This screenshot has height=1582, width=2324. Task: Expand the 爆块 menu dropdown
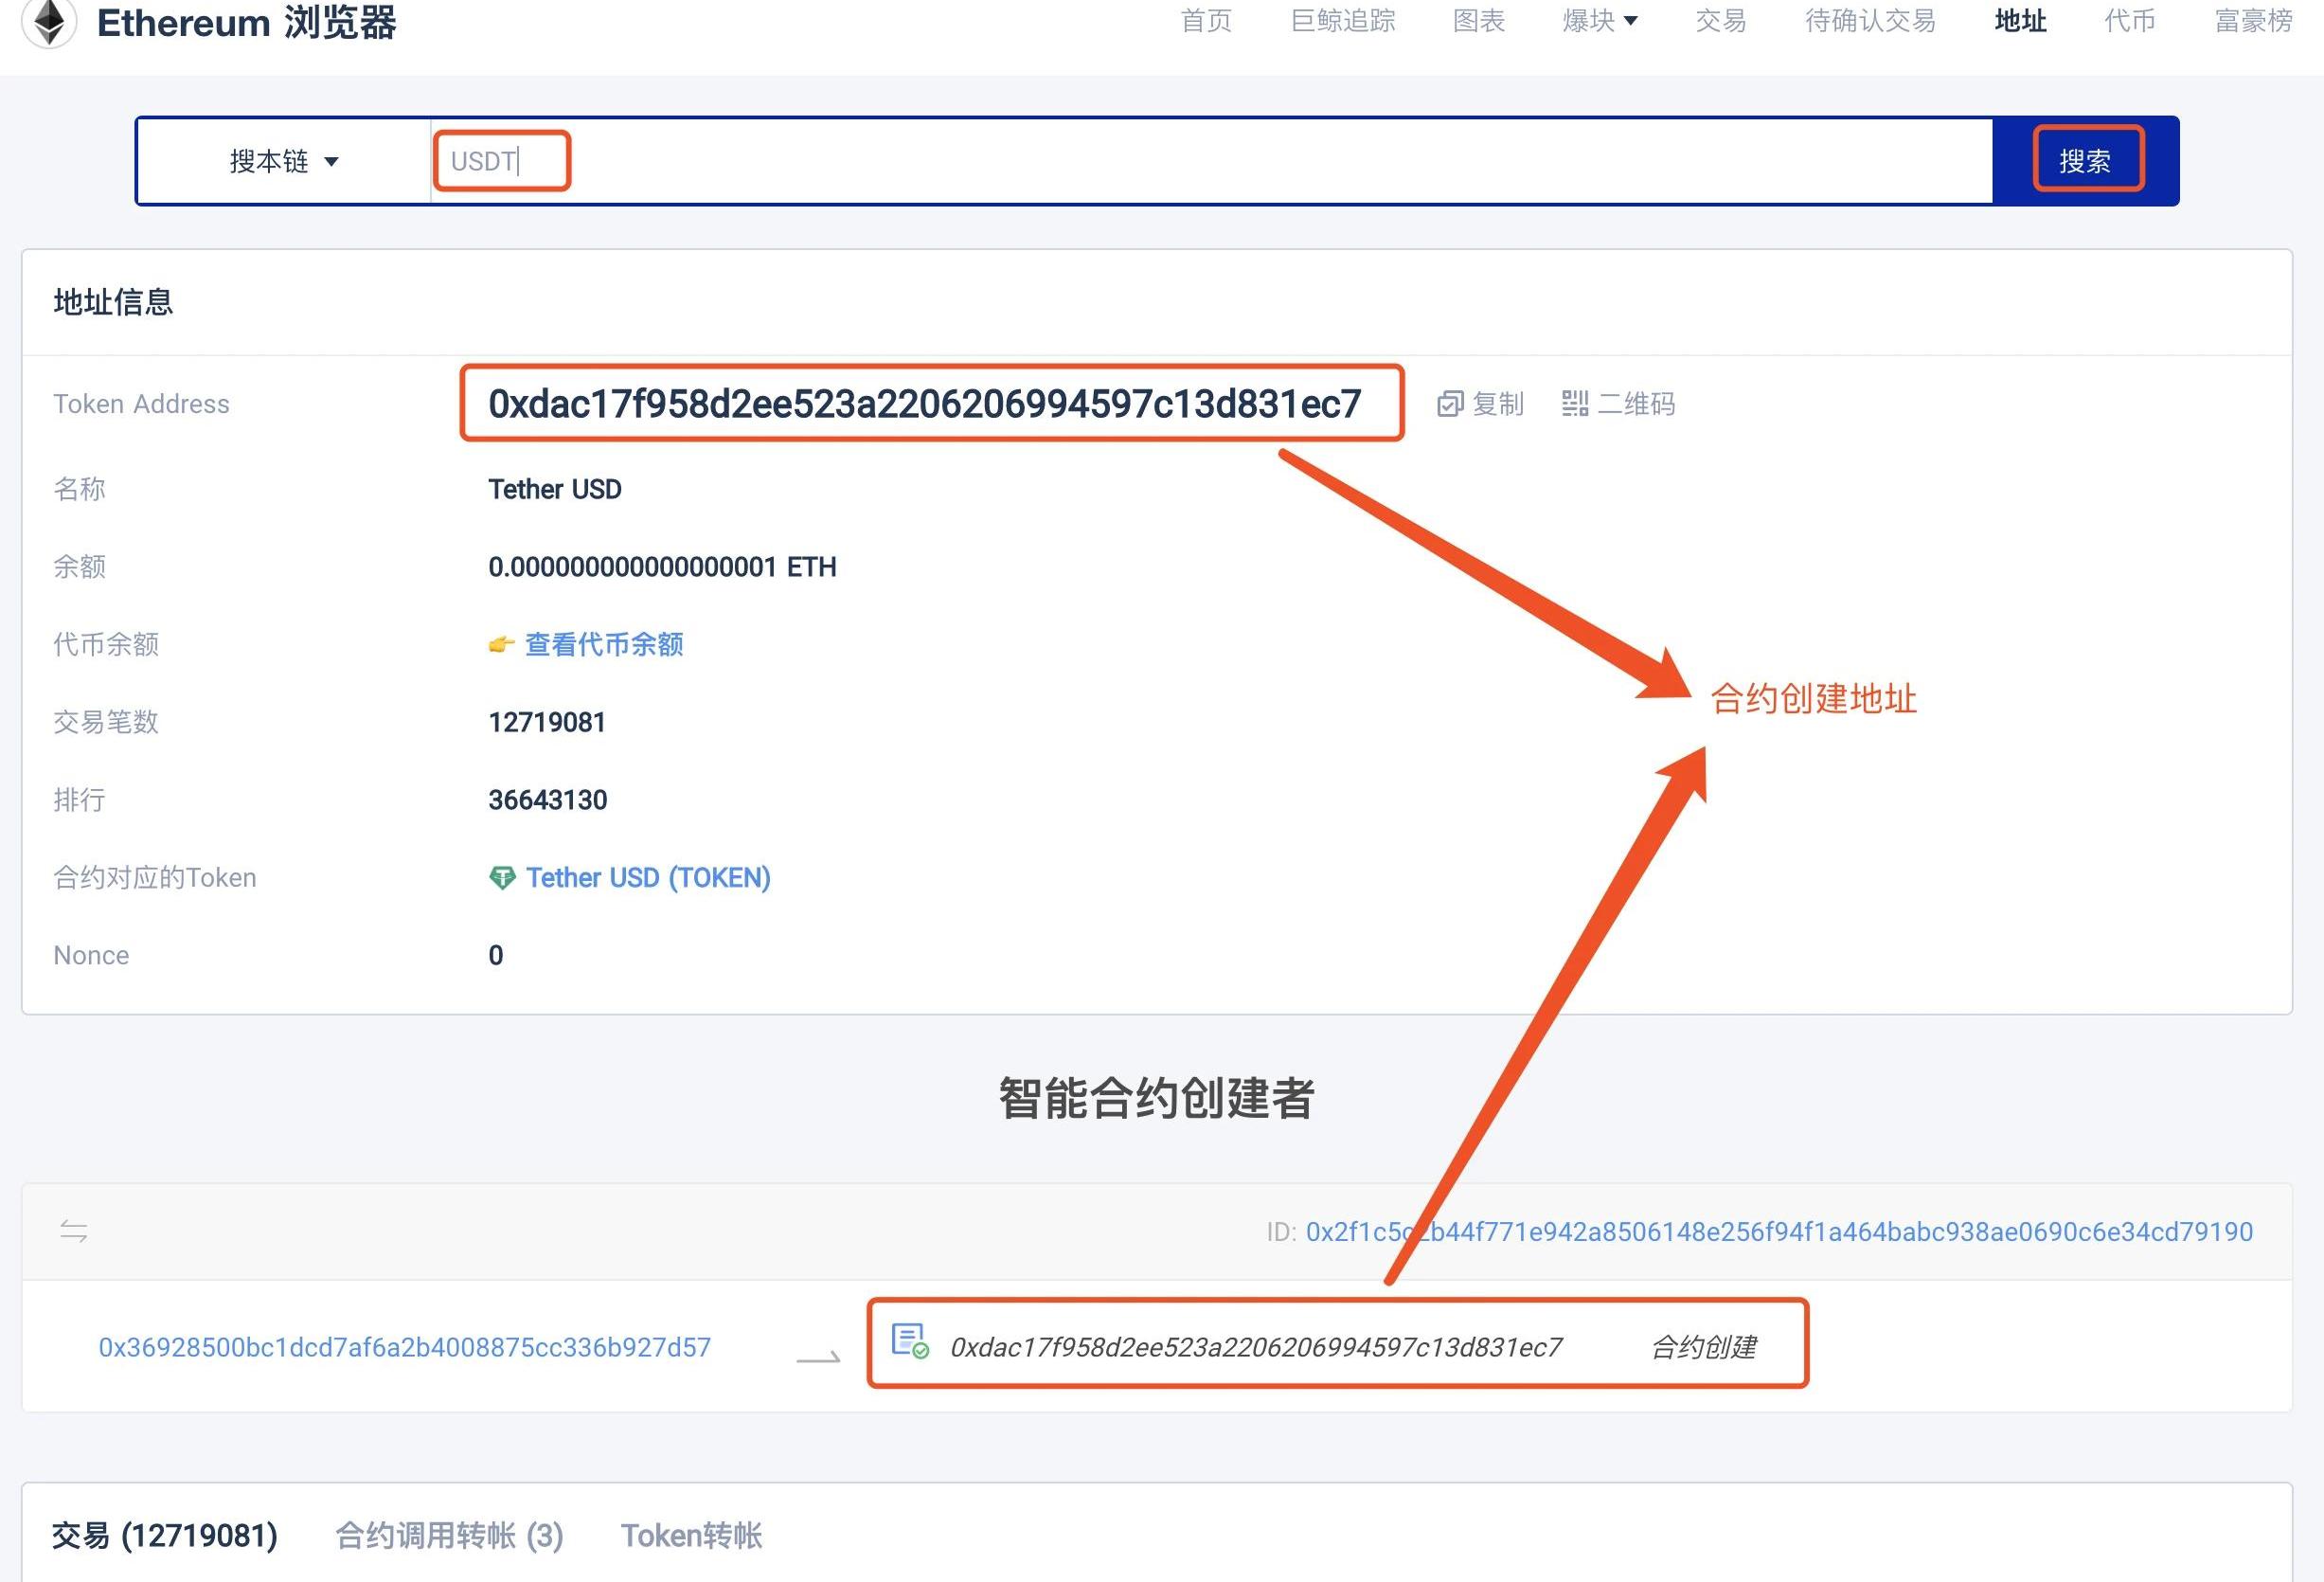coord(1600,21)
